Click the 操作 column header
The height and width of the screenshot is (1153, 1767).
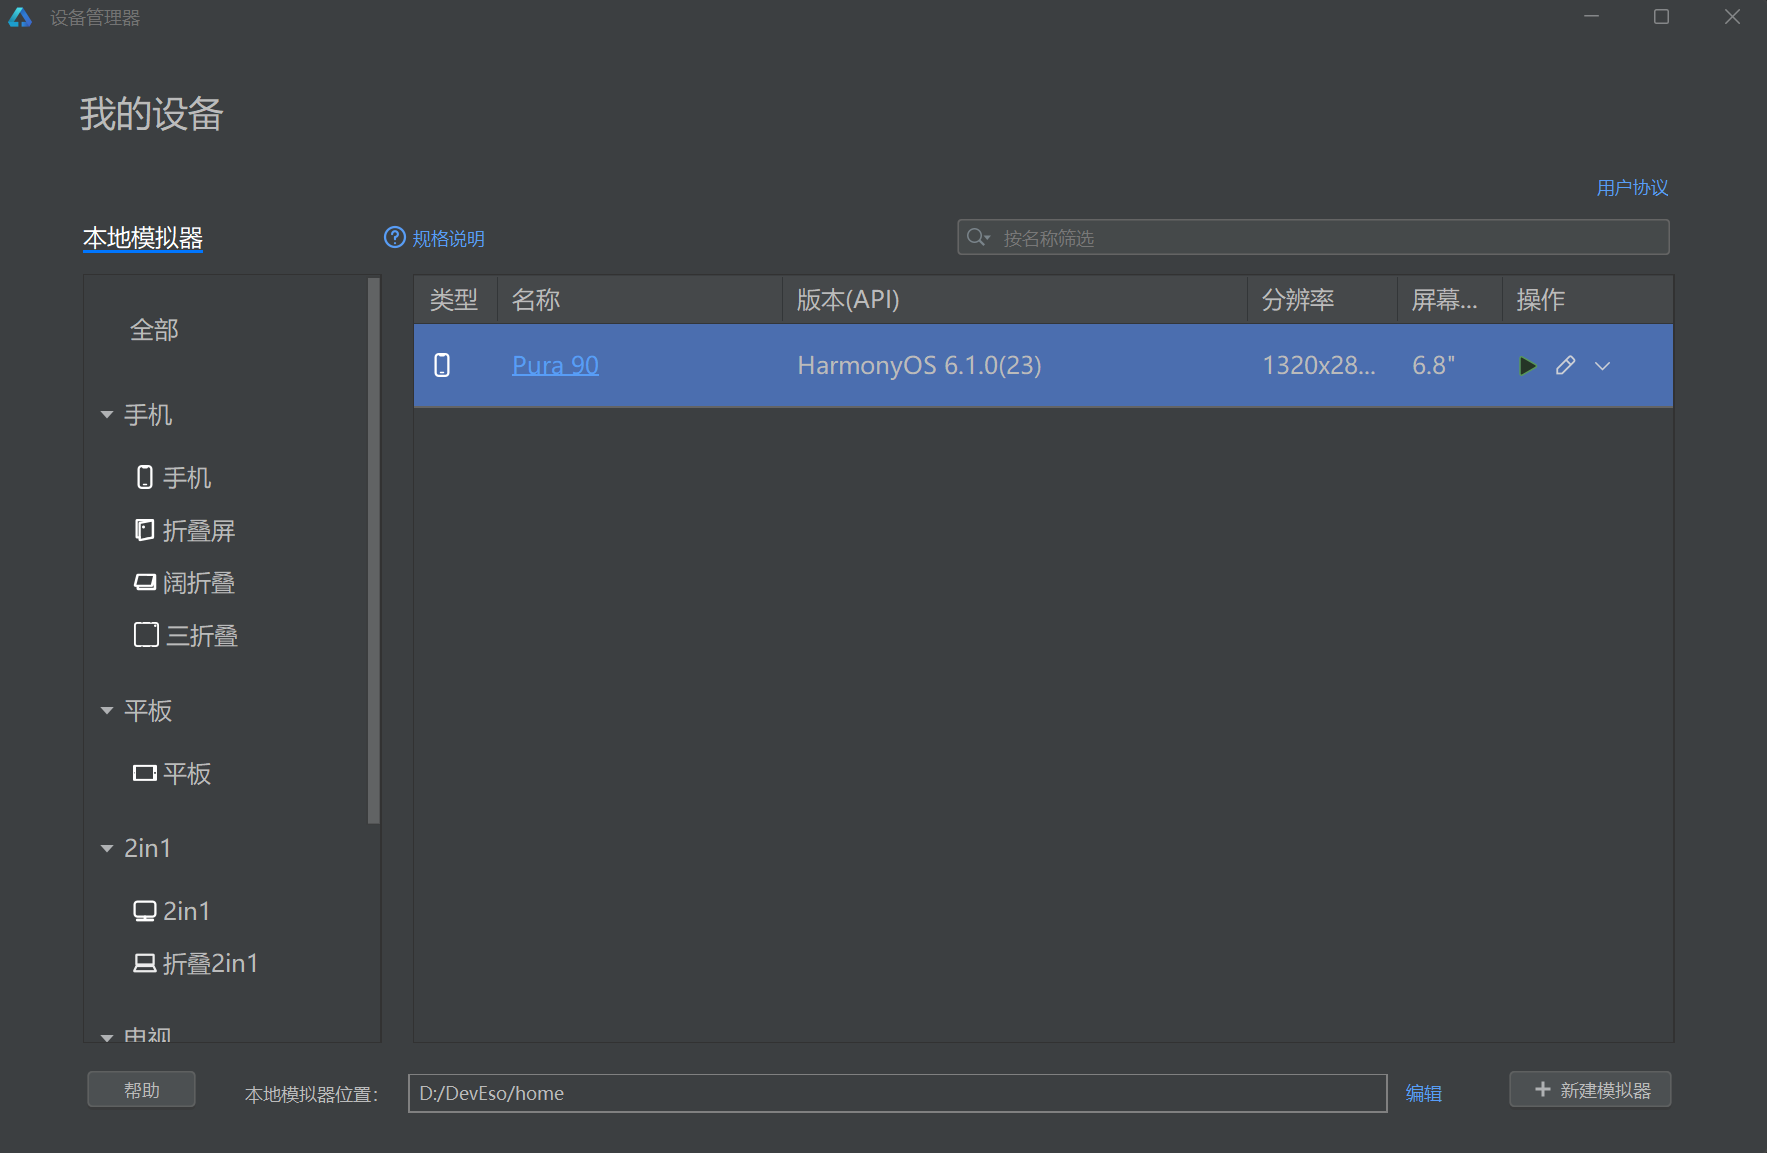point(1587,300)
